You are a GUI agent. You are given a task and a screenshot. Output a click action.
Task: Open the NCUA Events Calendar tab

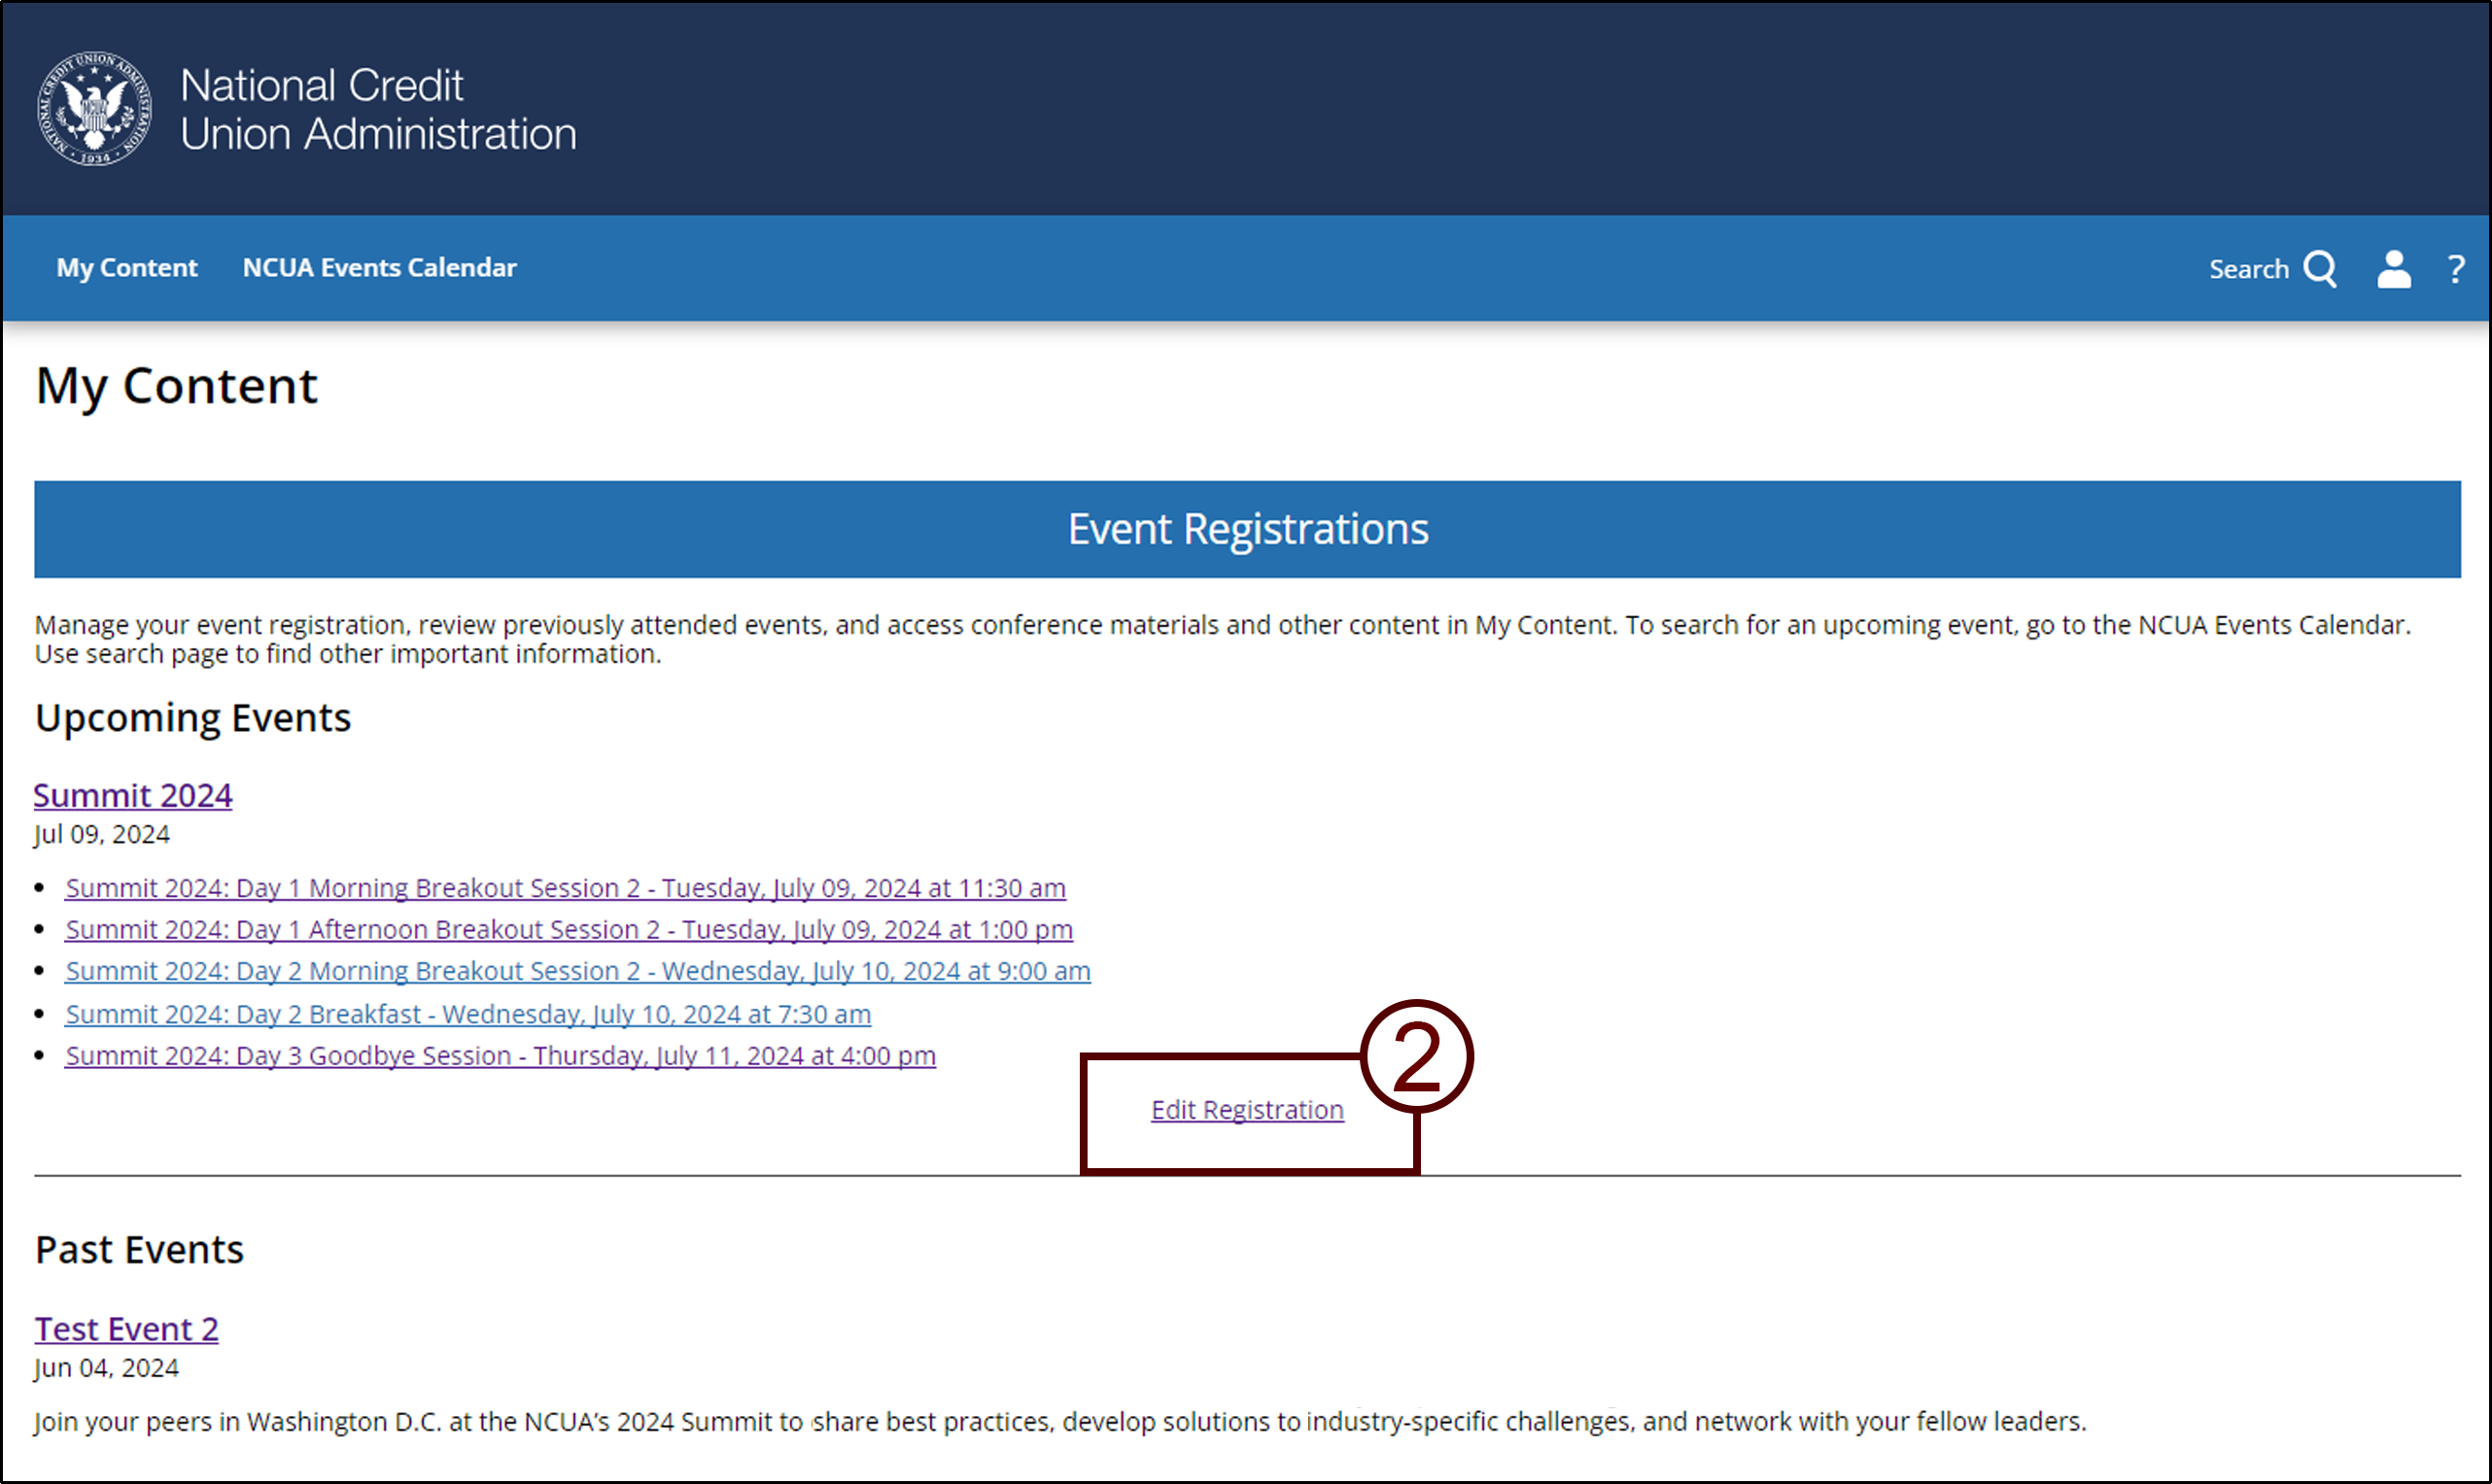point(378,266)
